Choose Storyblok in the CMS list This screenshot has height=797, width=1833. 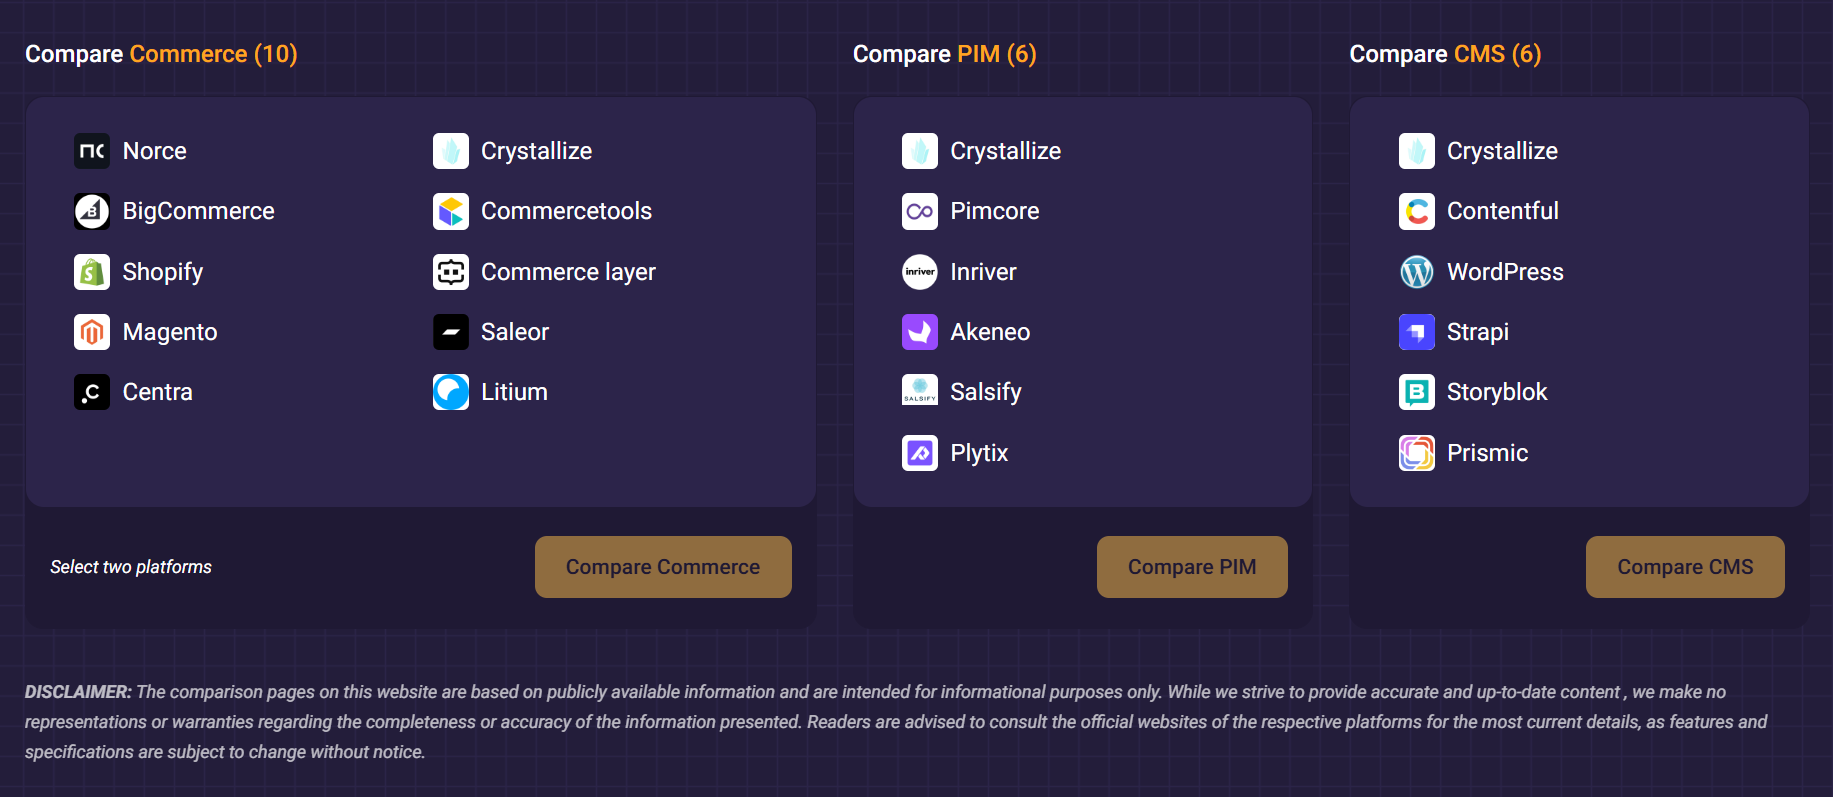point(1496,392)
